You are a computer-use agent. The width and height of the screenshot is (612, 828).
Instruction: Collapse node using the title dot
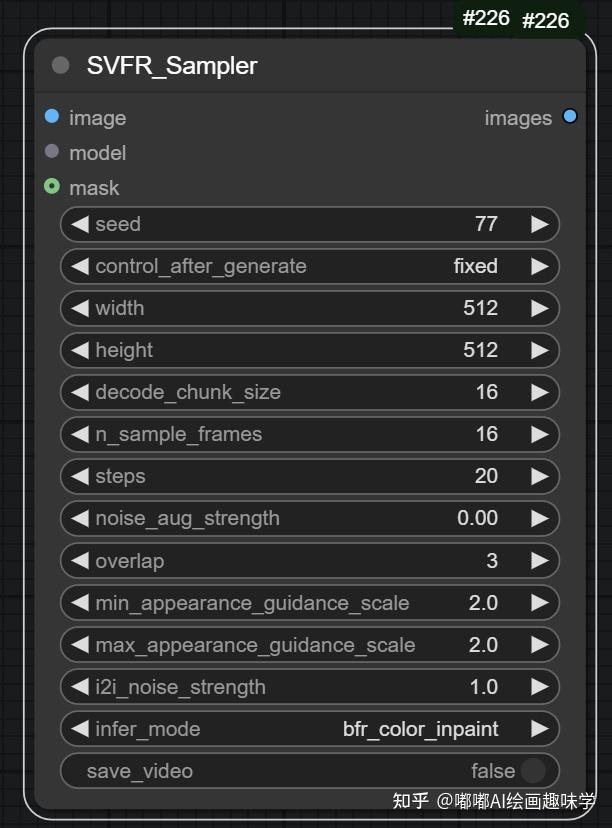pyautogui.click(x=61, y=65)
